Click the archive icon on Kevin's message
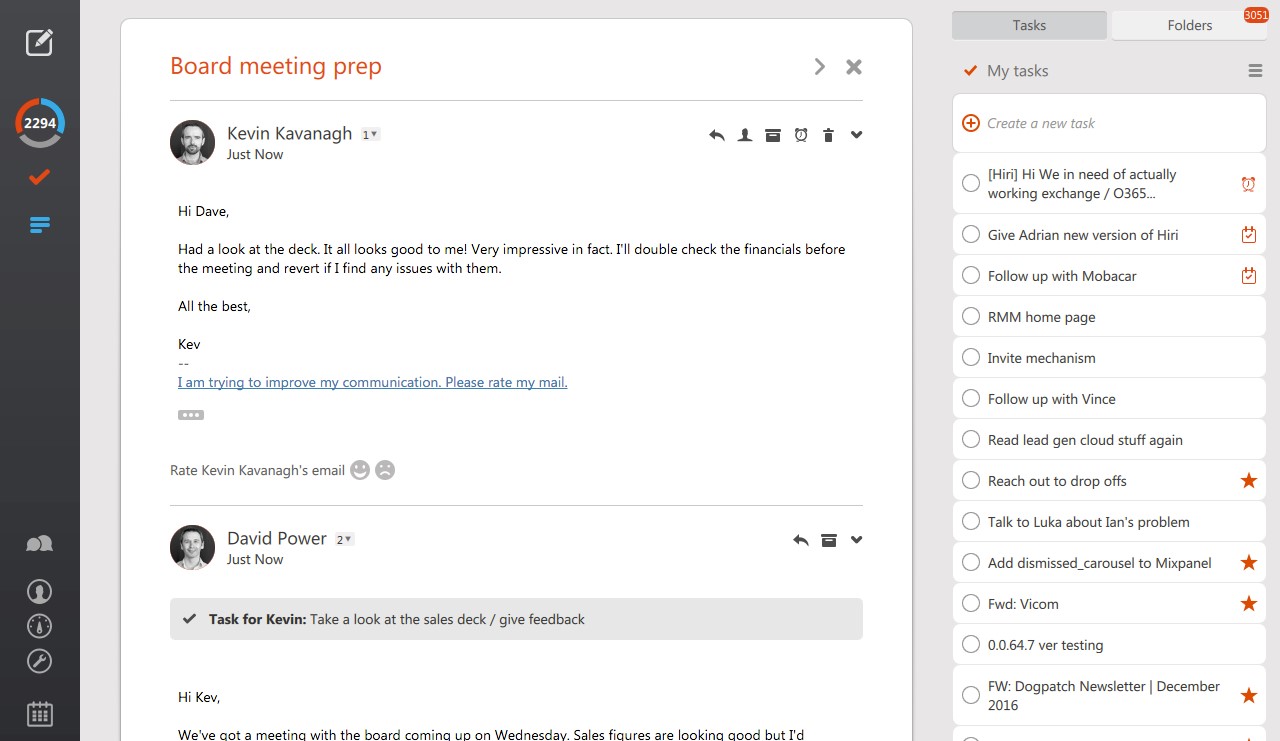The width and height of the screenshot is (1280, 741). pyautogui.click(x=772, y=135)
